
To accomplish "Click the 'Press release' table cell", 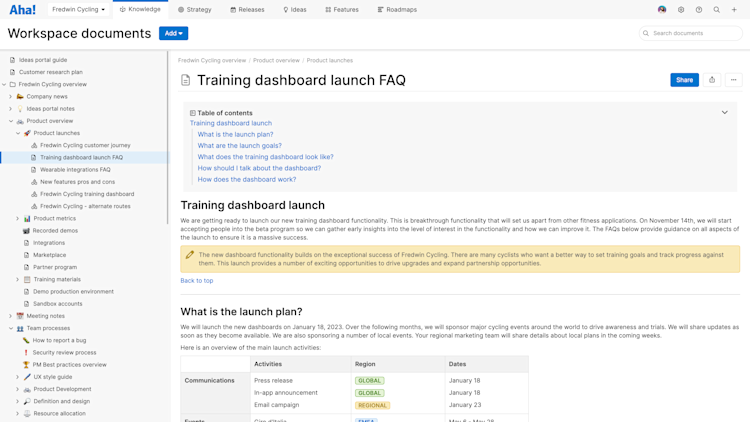I will click(273, 381).
